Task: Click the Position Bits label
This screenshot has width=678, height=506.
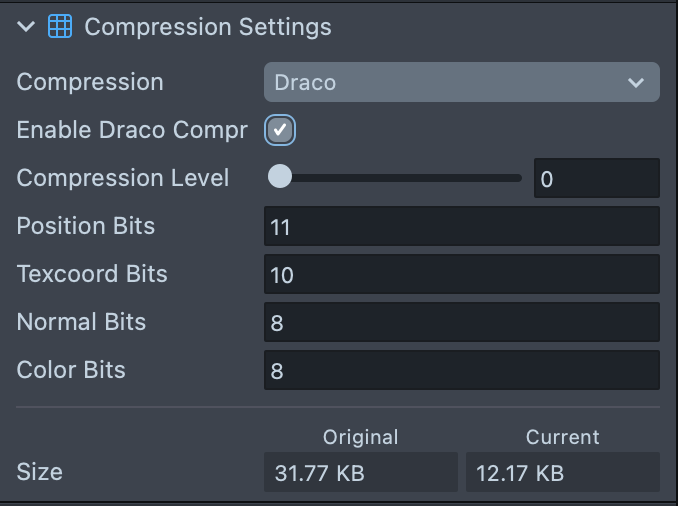Action: [x=86, y=226]
